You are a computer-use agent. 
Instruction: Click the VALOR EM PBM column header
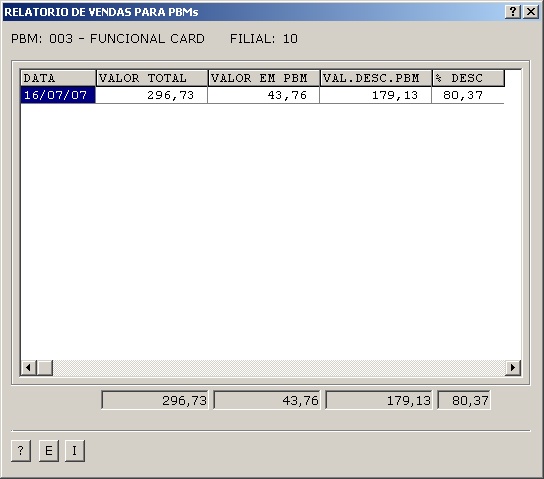264,78
